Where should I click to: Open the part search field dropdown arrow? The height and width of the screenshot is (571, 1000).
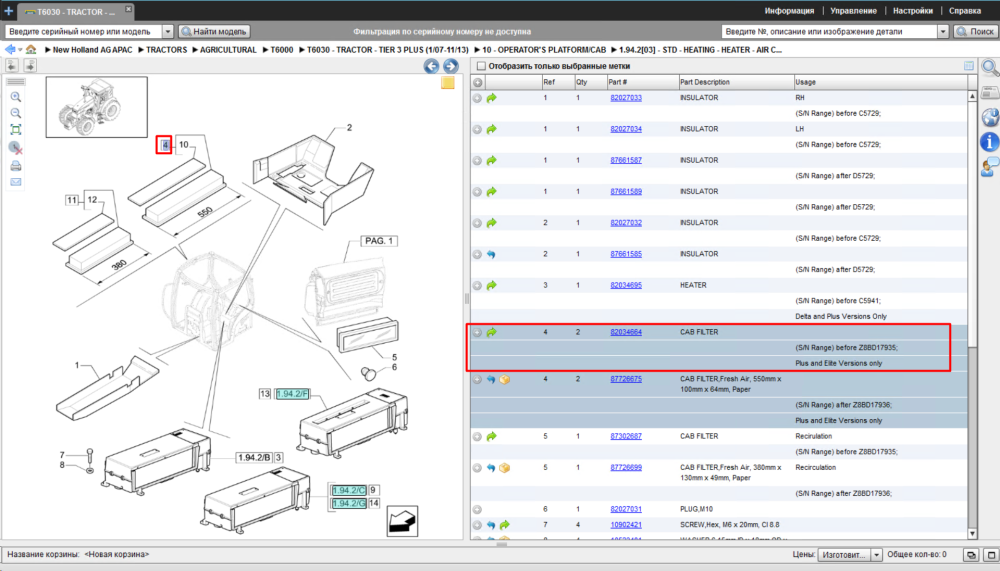(943, 31)
